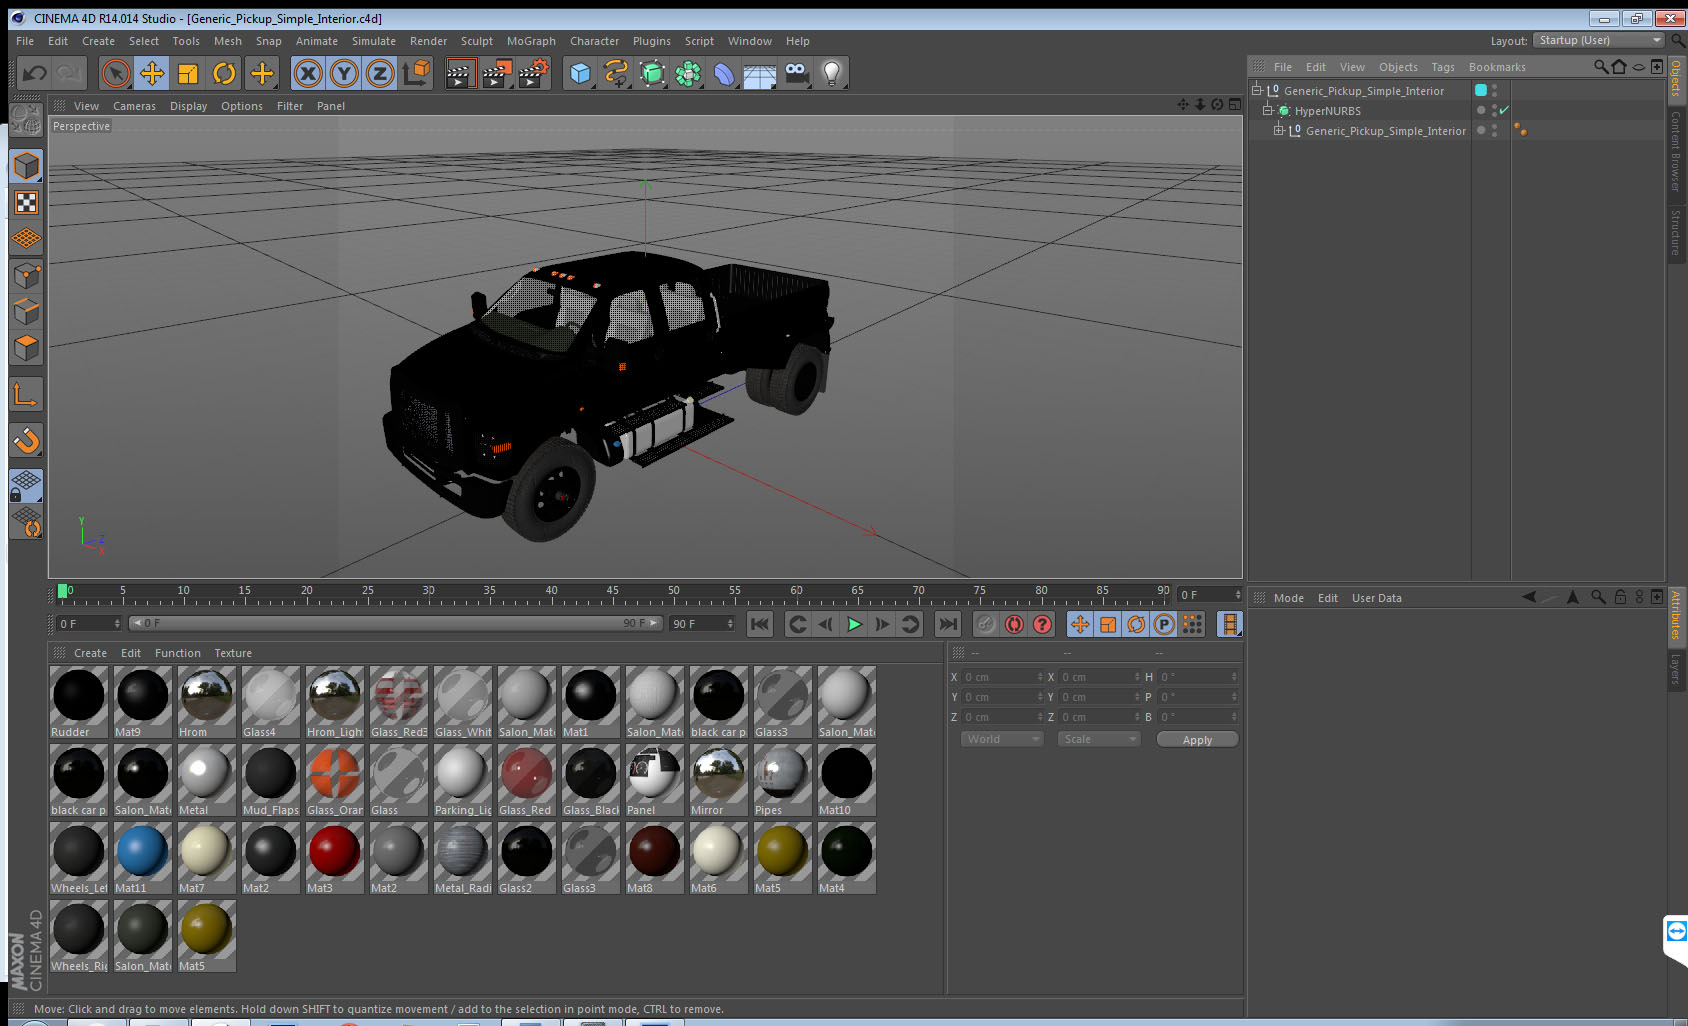Click the current frame 0 F field
1688x1026 pixels.
tap(89, 623)
